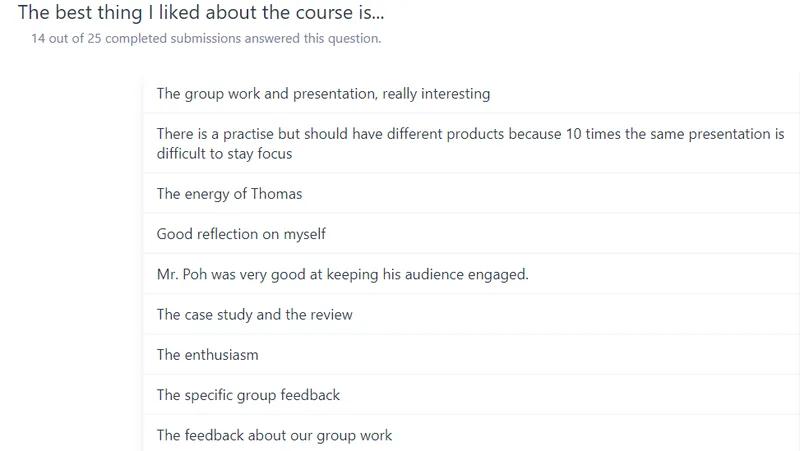The image size is (800, 451).
Task: Select 'The case study and the review' row
Action: point(471,314)
